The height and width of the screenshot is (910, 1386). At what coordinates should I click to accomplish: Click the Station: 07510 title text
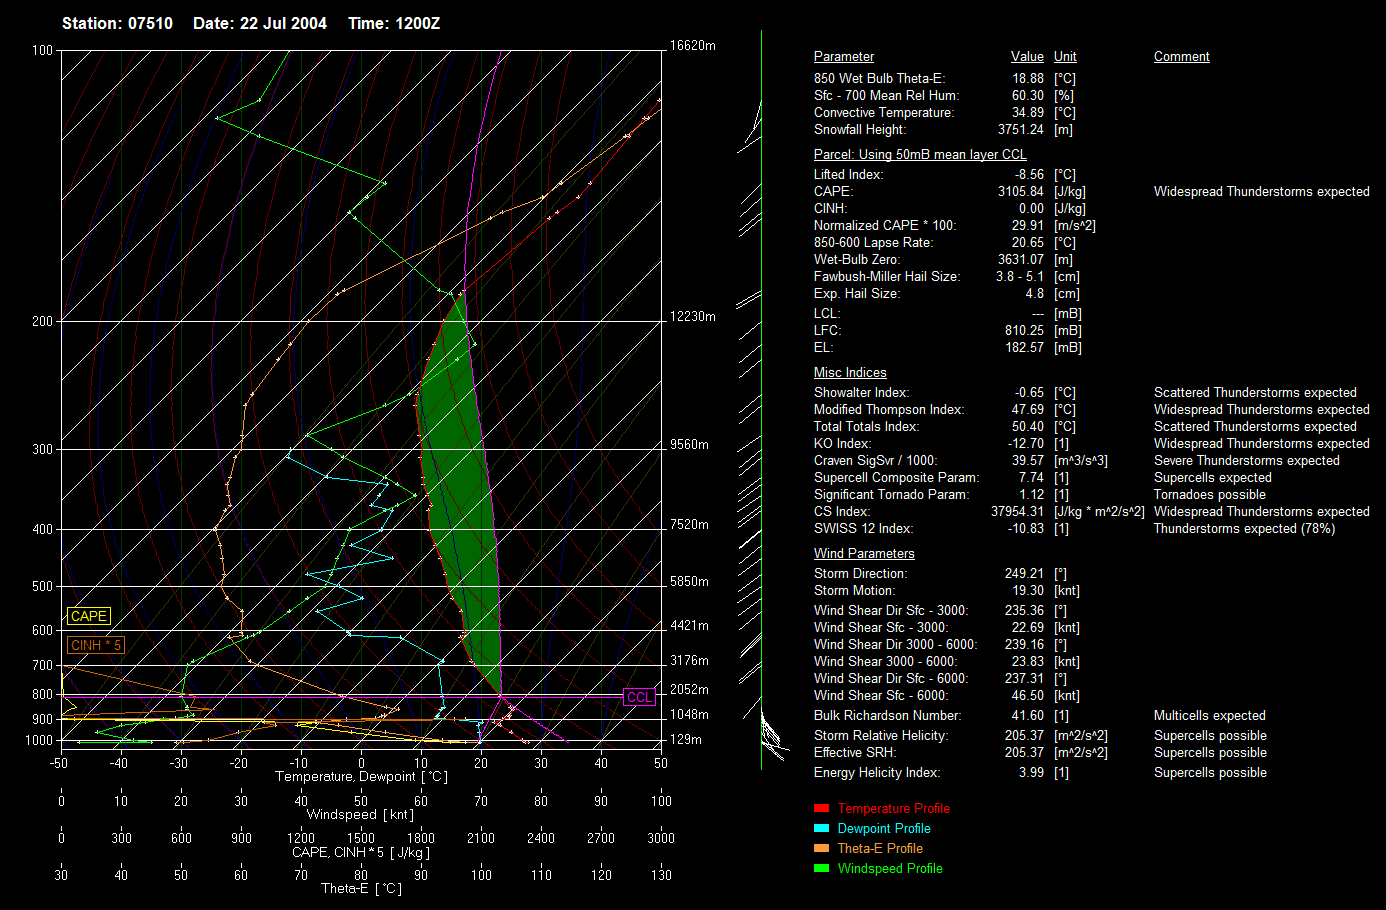coord(117,23)
